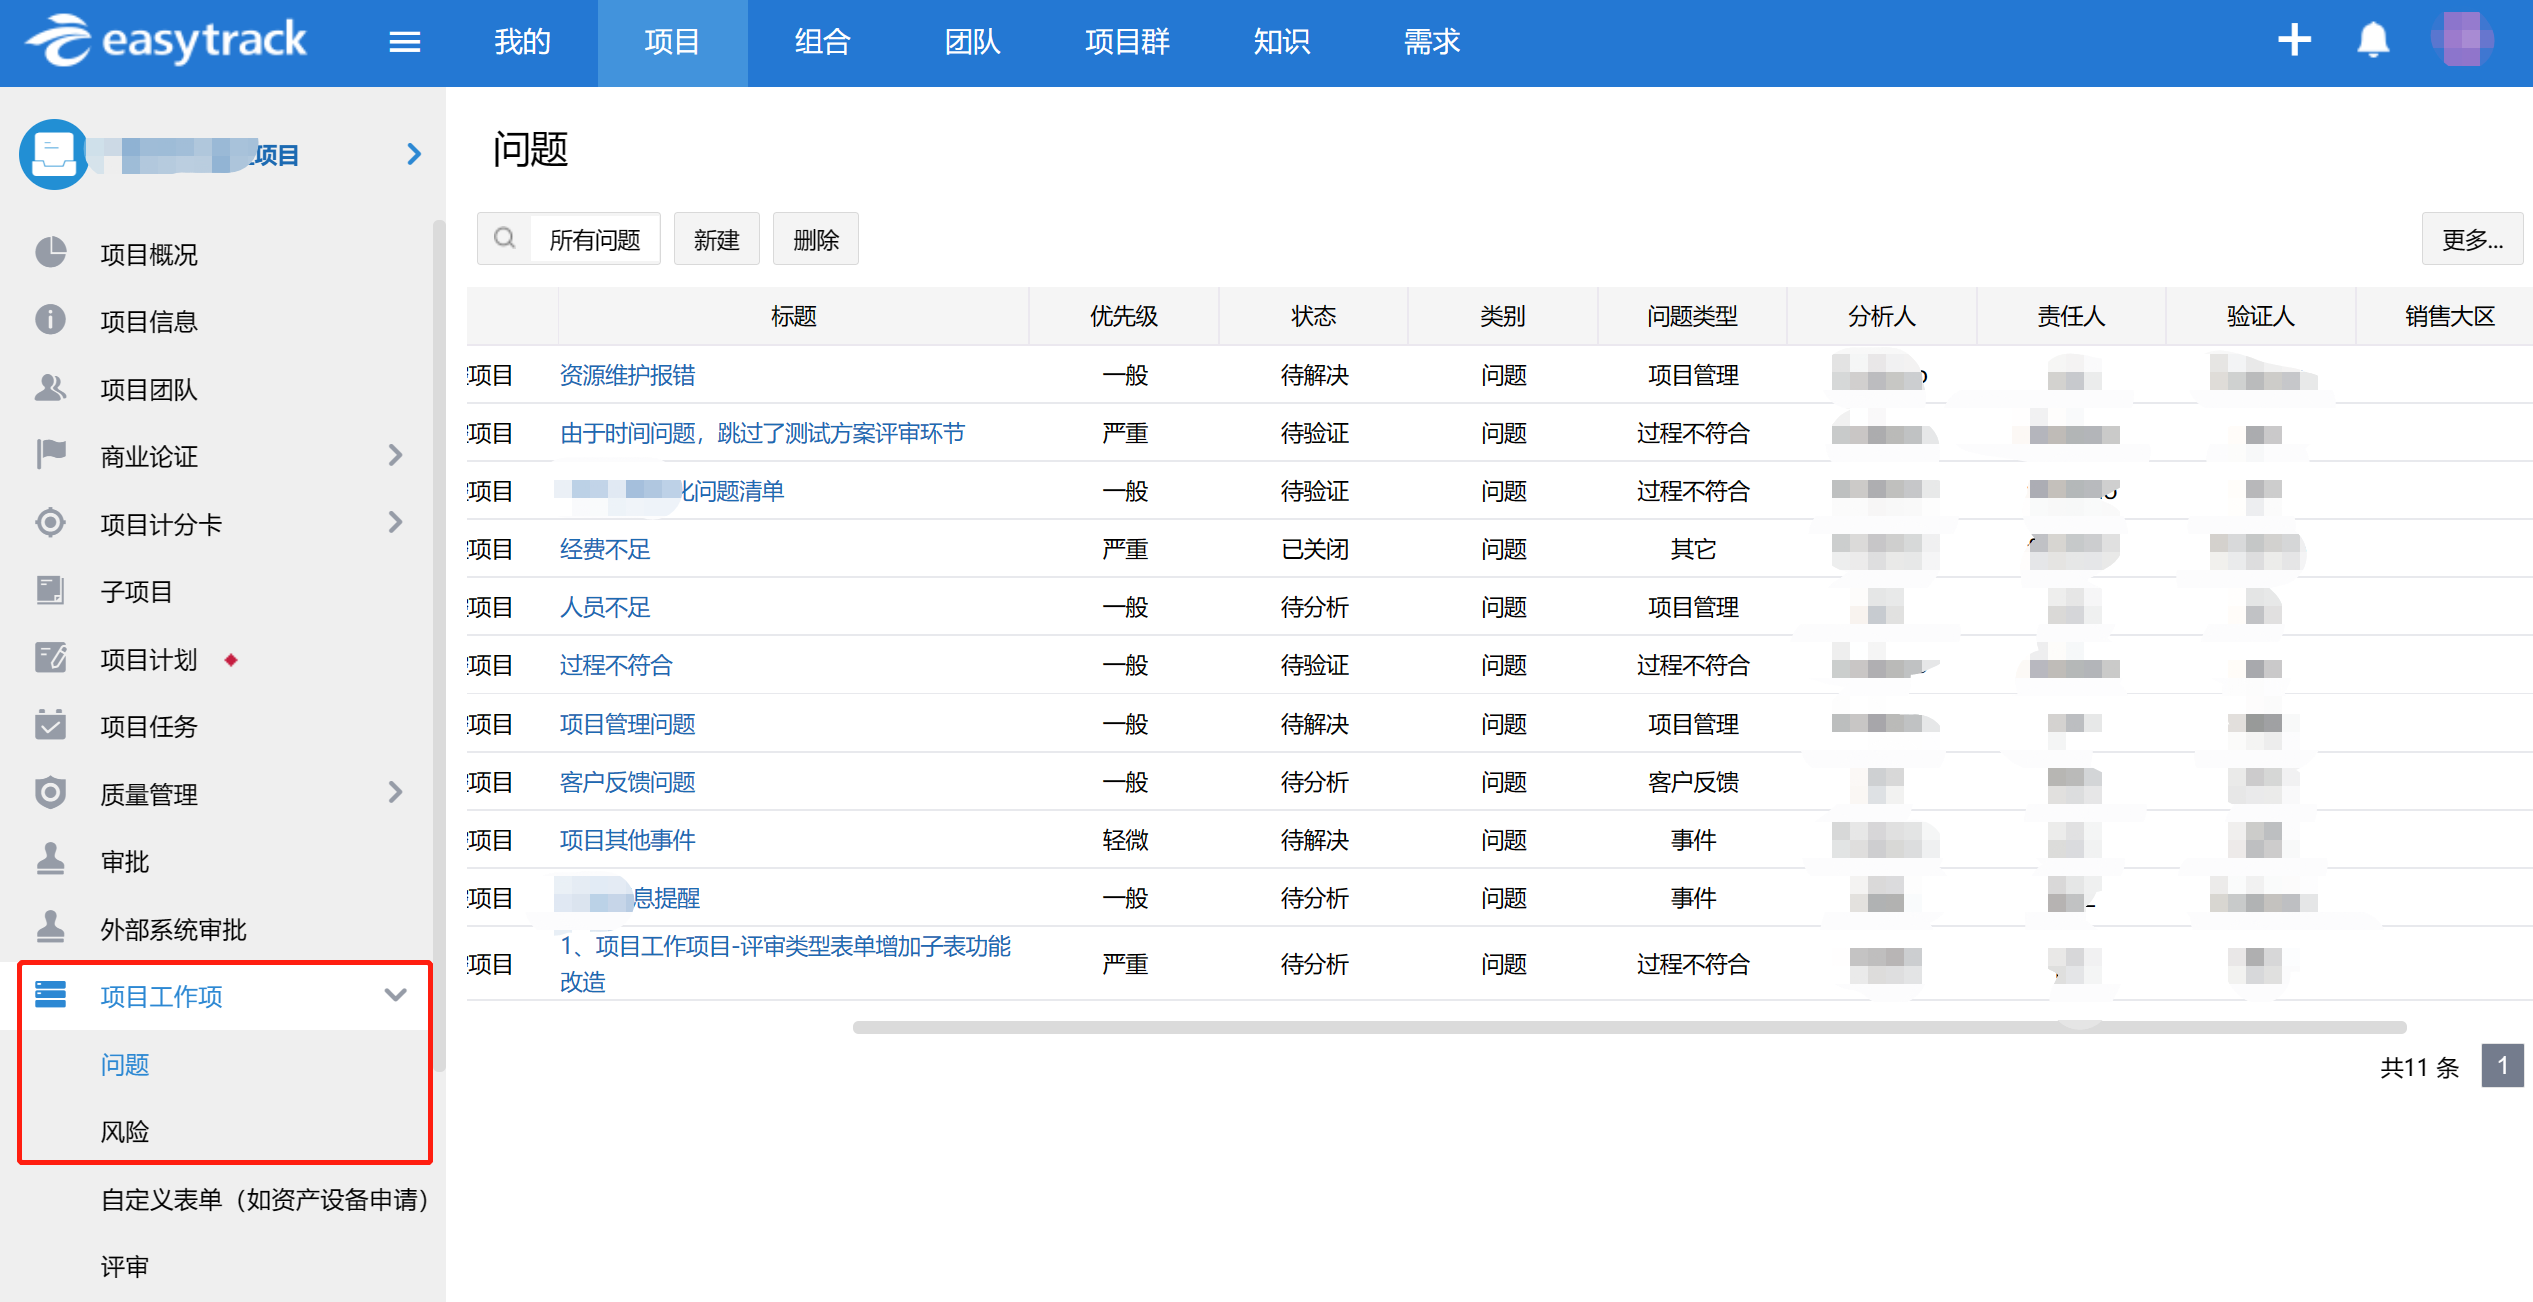
Task: Expand the 商业论证 submenu arrow
Action: click(x=396, y=456)
